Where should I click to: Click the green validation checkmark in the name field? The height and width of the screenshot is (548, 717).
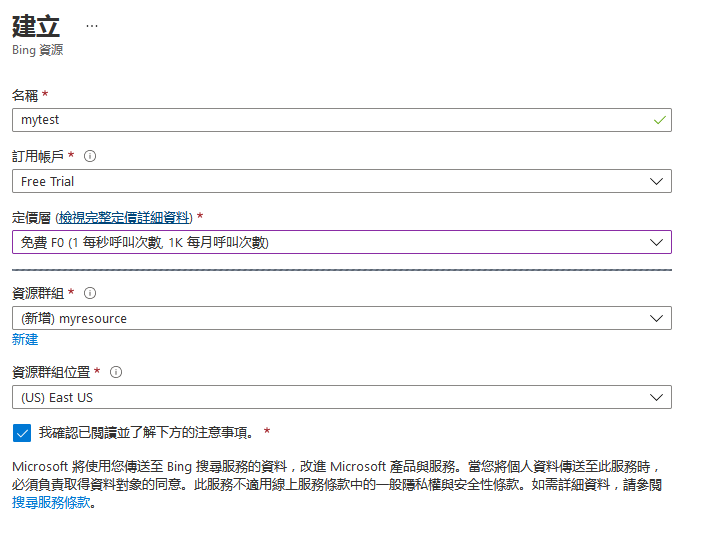click(659, 120)
